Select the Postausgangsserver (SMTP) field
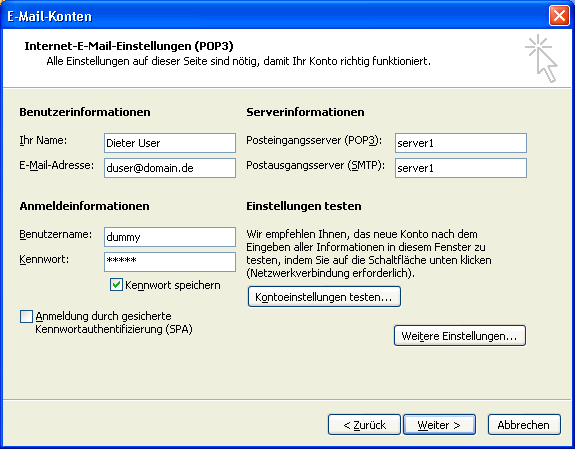Screen dimensions: 575x449 coord(461,168)
